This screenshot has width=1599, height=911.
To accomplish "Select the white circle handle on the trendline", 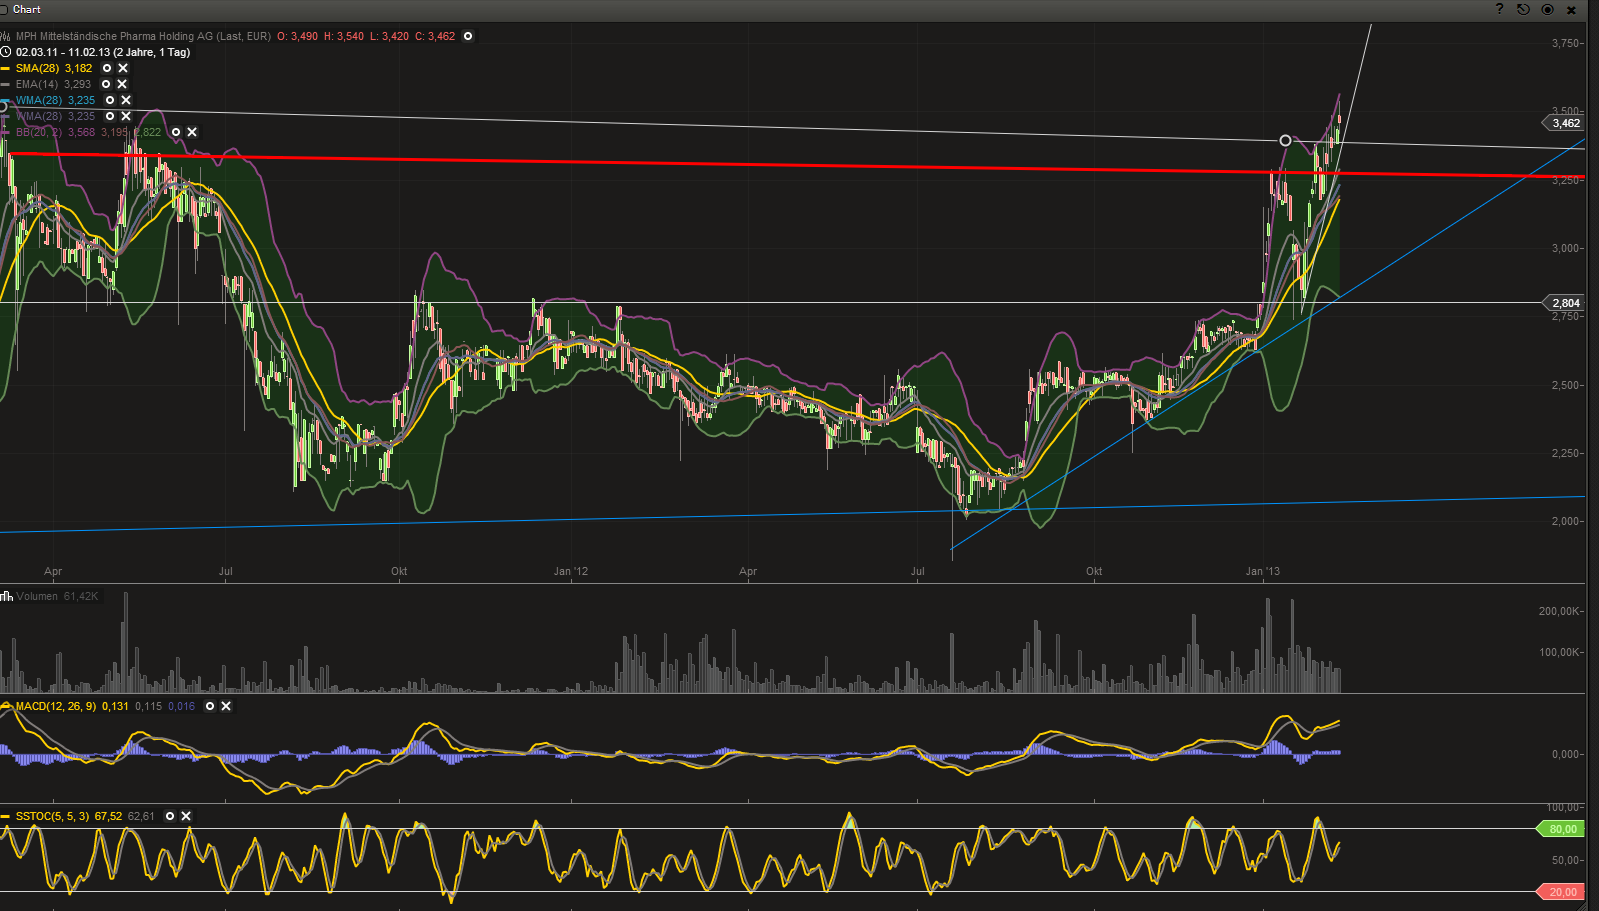I will [x=1285, y=140].
